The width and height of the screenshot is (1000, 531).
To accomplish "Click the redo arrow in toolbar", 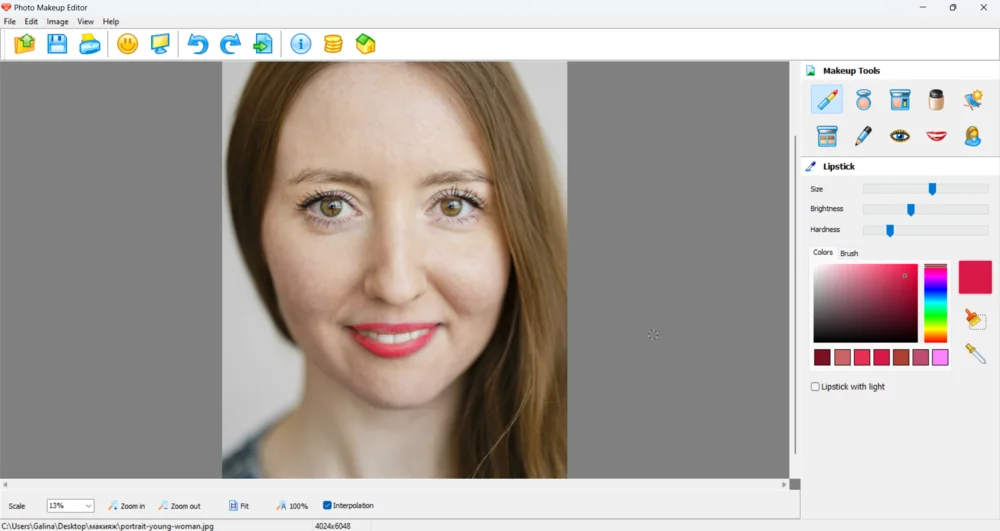I will tap(230, 44).
